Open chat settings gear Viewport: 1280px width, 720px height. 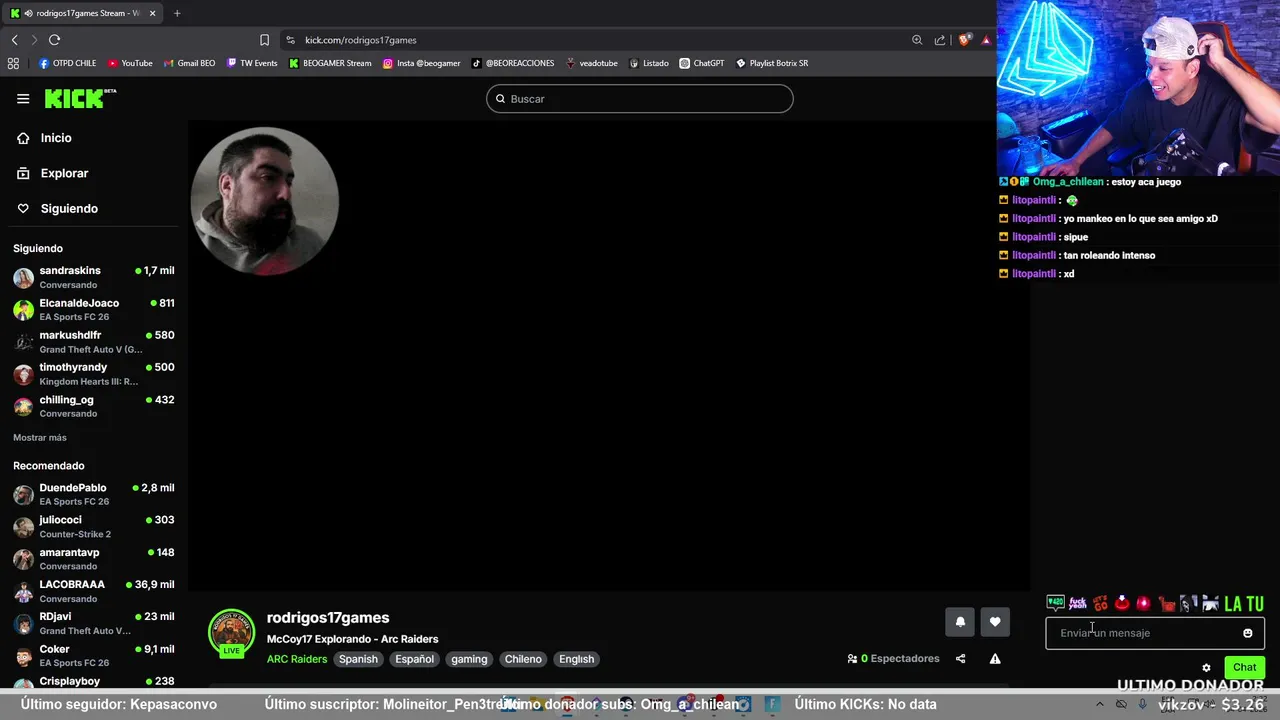click(1206, 668)
